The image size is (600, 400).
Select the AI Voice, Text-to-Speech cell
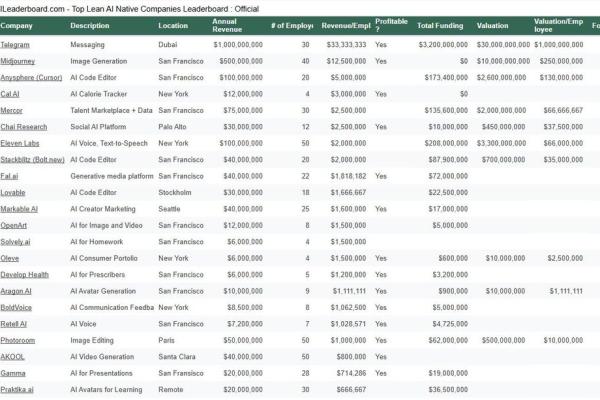click(x=109, y=144)
